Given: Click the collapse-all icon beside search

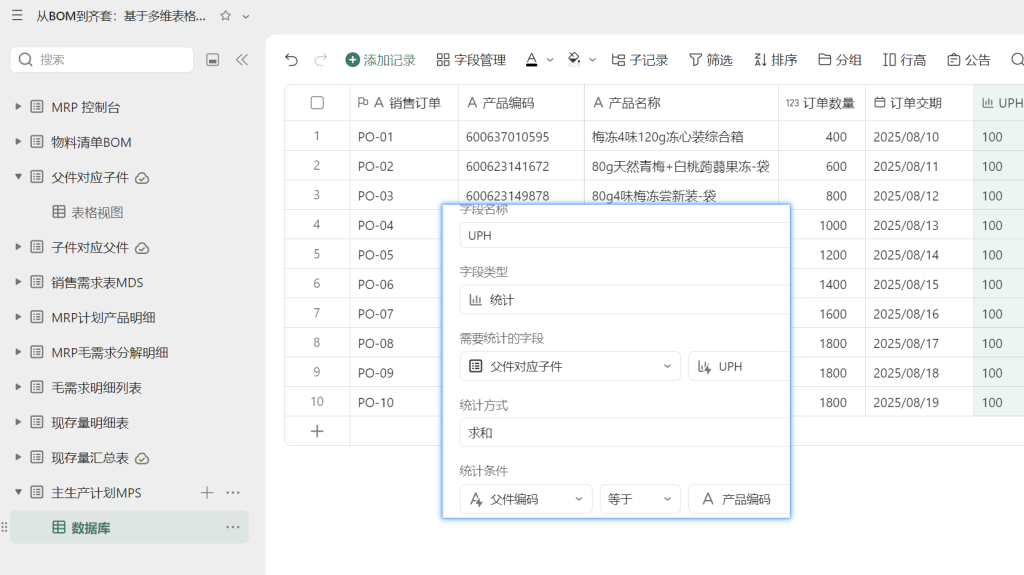Looking at the screenshot, I should 212,60.
